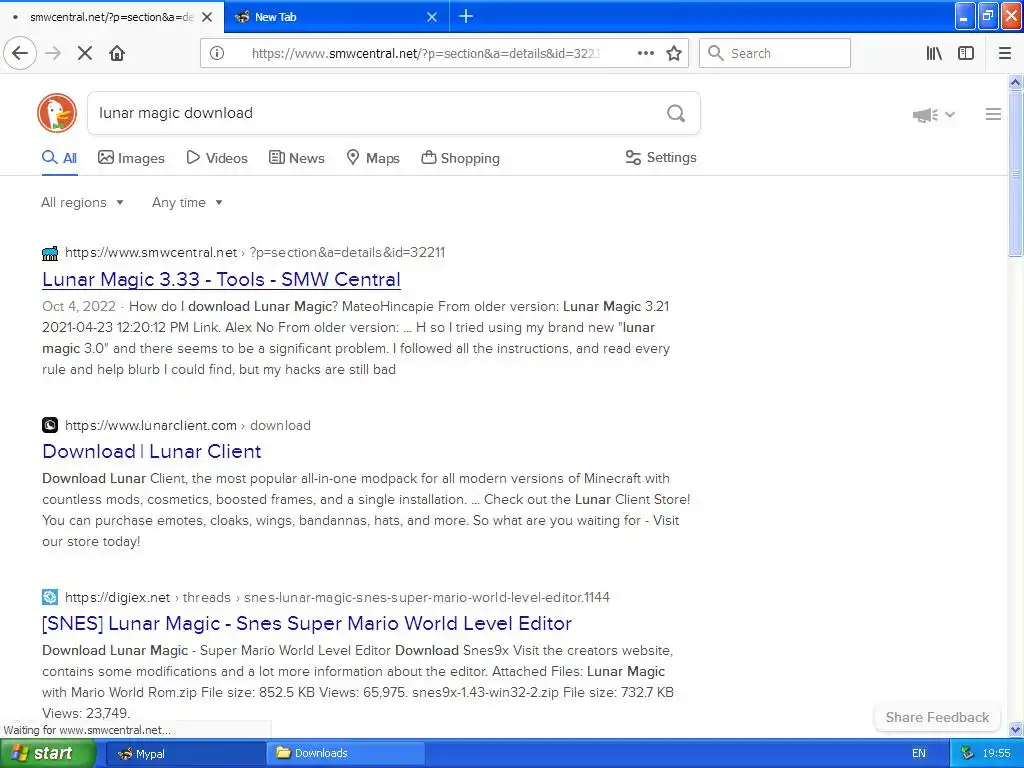Show site information icon in address bar
The height and width of the screenshot is (768, 1024).
coord(217,53)
